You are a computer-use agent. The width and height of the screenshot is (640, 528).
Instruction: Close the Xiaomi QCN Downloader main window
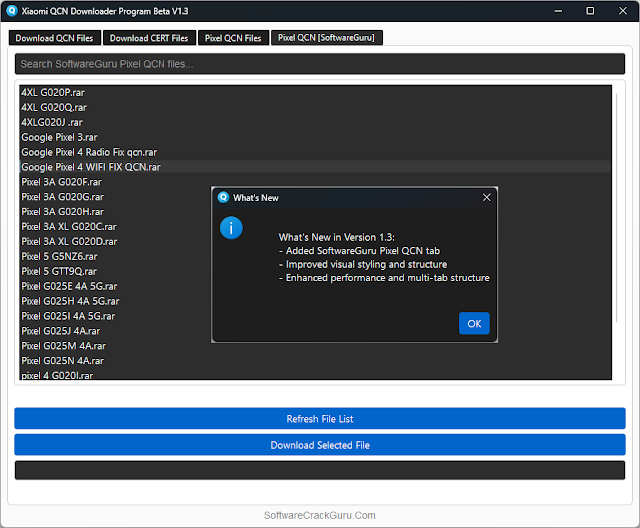[x=622, y=11]
